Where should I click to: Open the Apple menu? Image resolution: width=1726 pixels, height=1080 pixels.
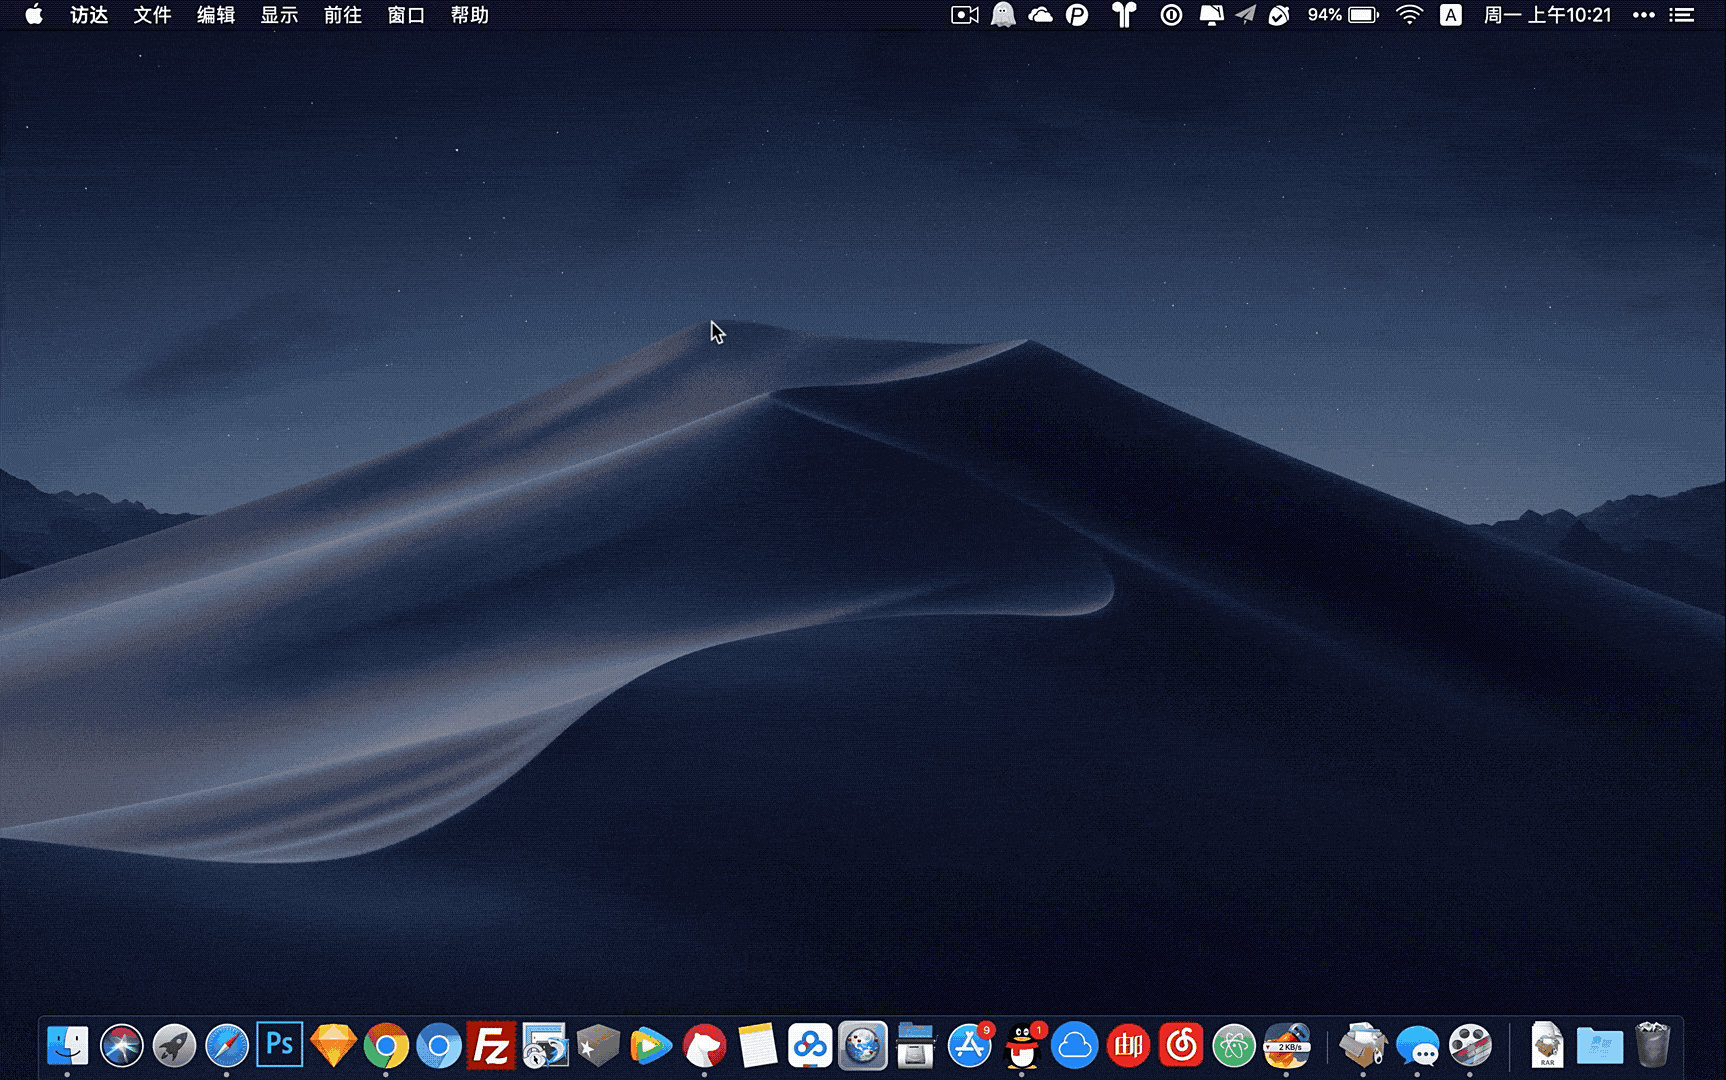click(34, 15)
